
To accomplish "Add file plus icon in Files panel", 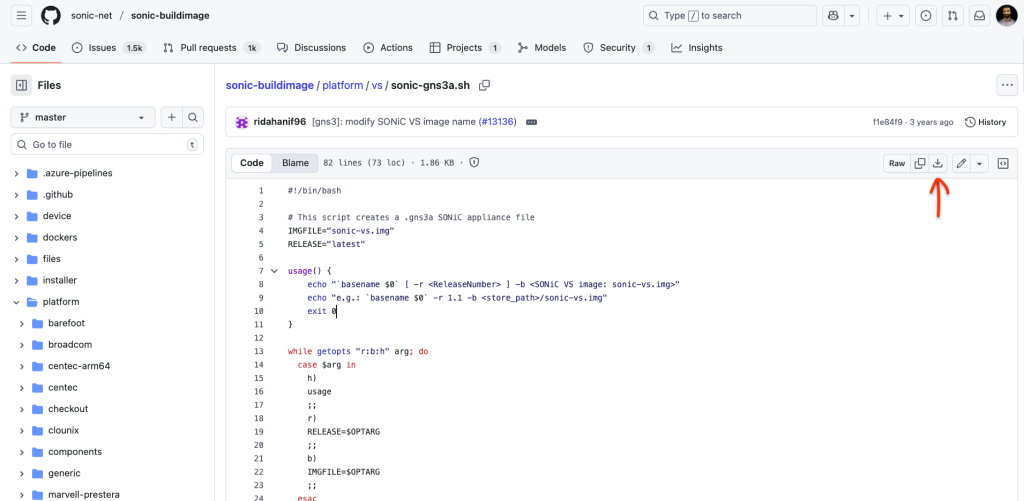I will tap(171, 117).
